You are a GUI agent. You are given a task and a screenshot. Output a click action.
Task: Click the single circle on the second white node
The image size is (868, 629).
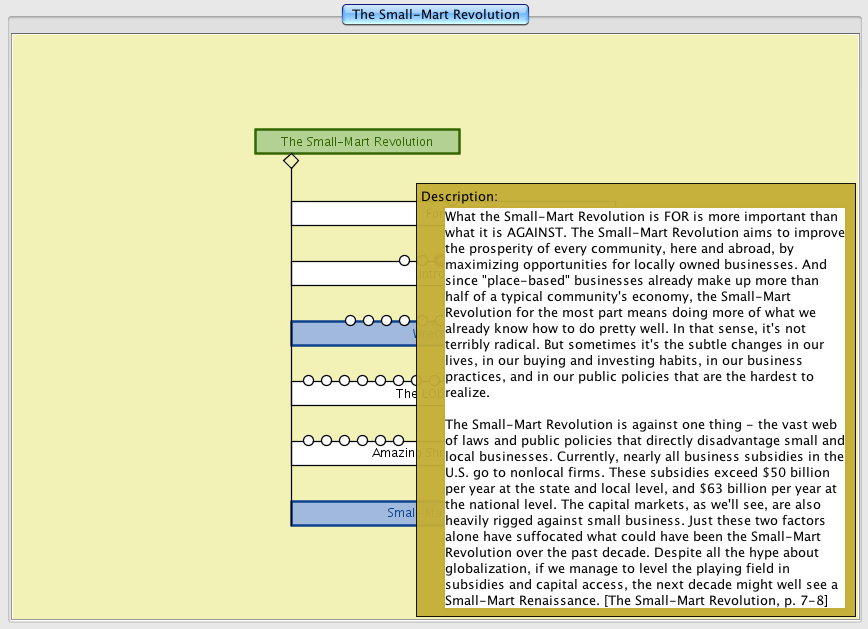point(405,261)
